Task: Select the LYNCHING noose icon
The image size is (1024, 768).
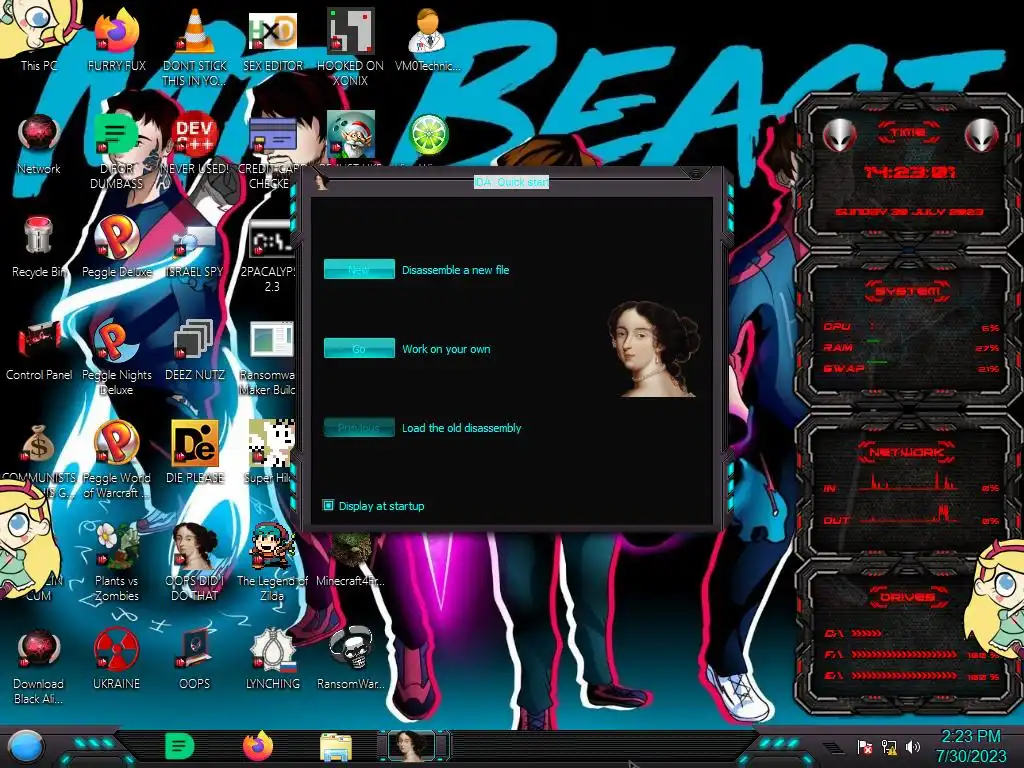Action: [272, 658]
